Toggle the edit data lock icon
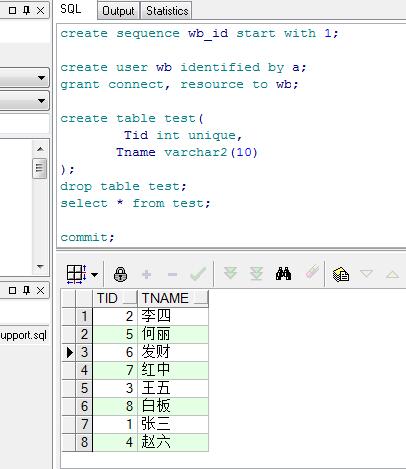Image resolution: width=406 pixels, height=469 pixels. point(120,275)
